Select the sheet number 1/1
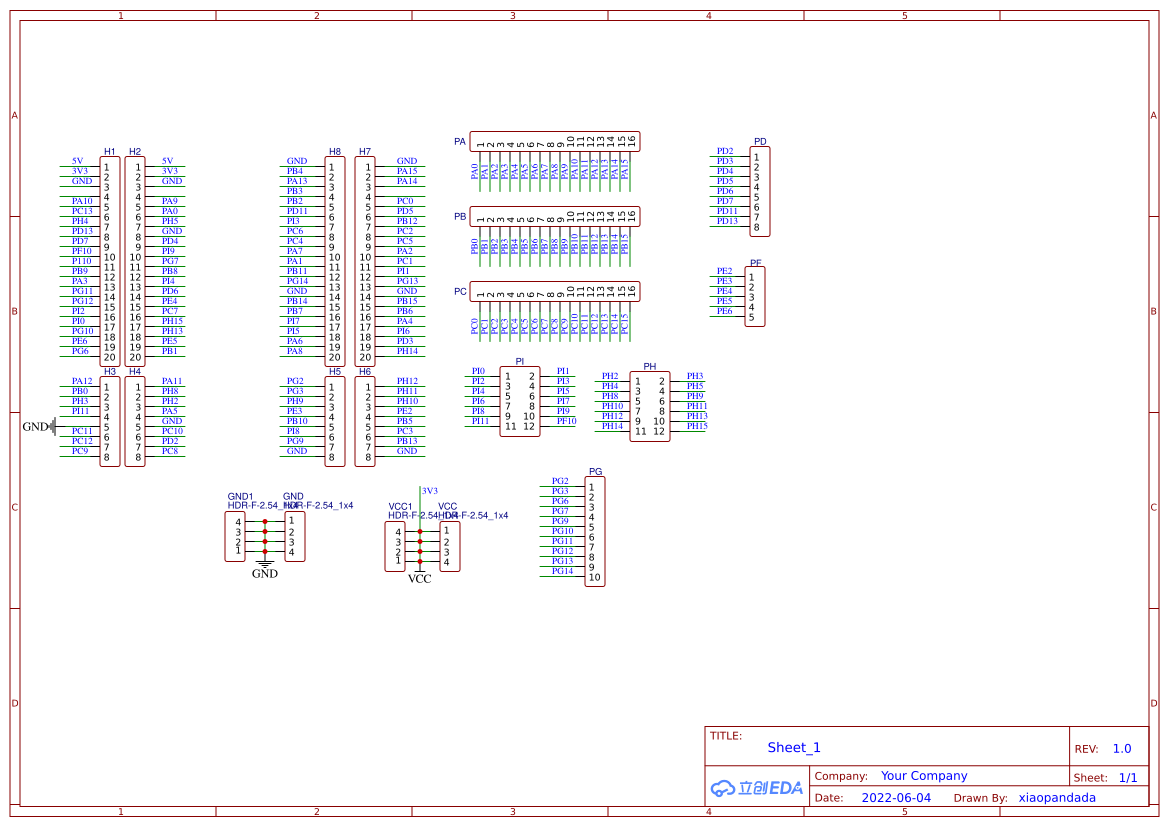The image size is (1169, 827). [1128, 778]
